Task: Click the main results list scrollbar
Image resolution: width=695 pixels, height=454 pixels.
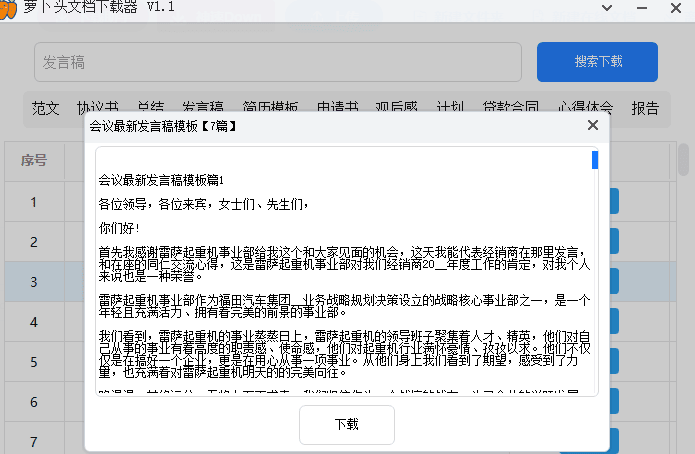Action: [686, 160]
